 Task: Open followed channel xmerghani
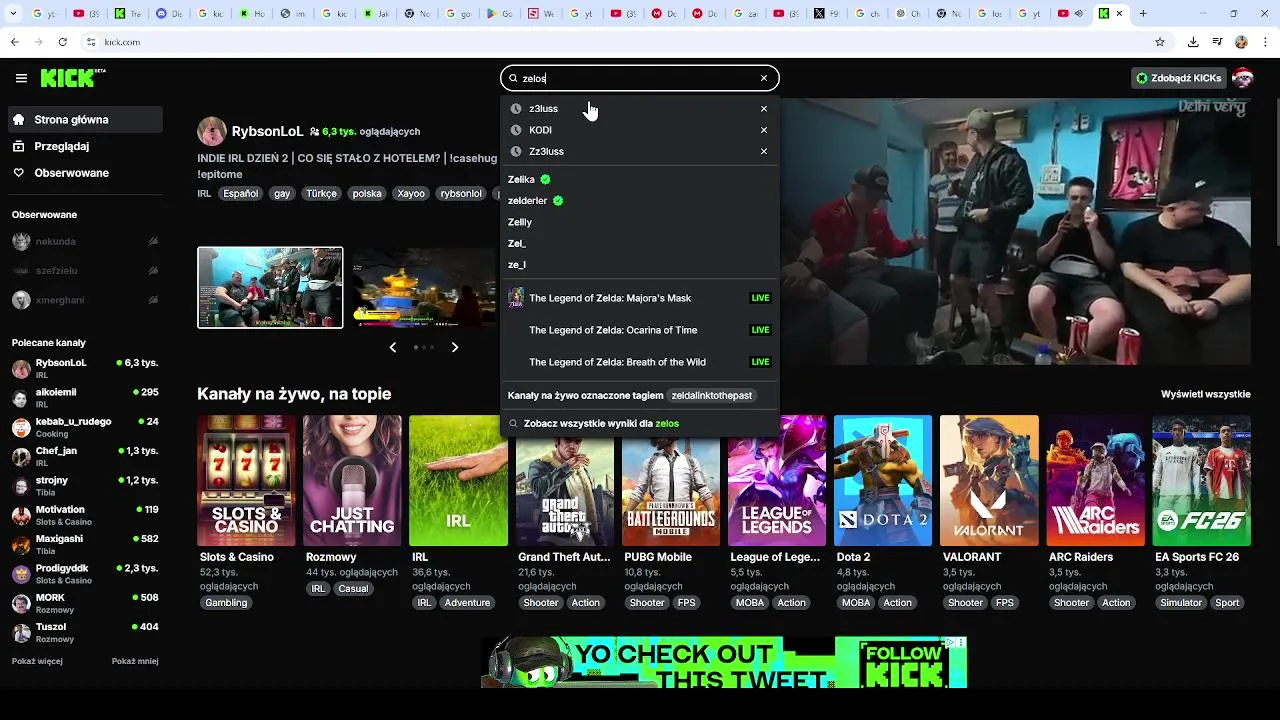(x=85, y=300)
